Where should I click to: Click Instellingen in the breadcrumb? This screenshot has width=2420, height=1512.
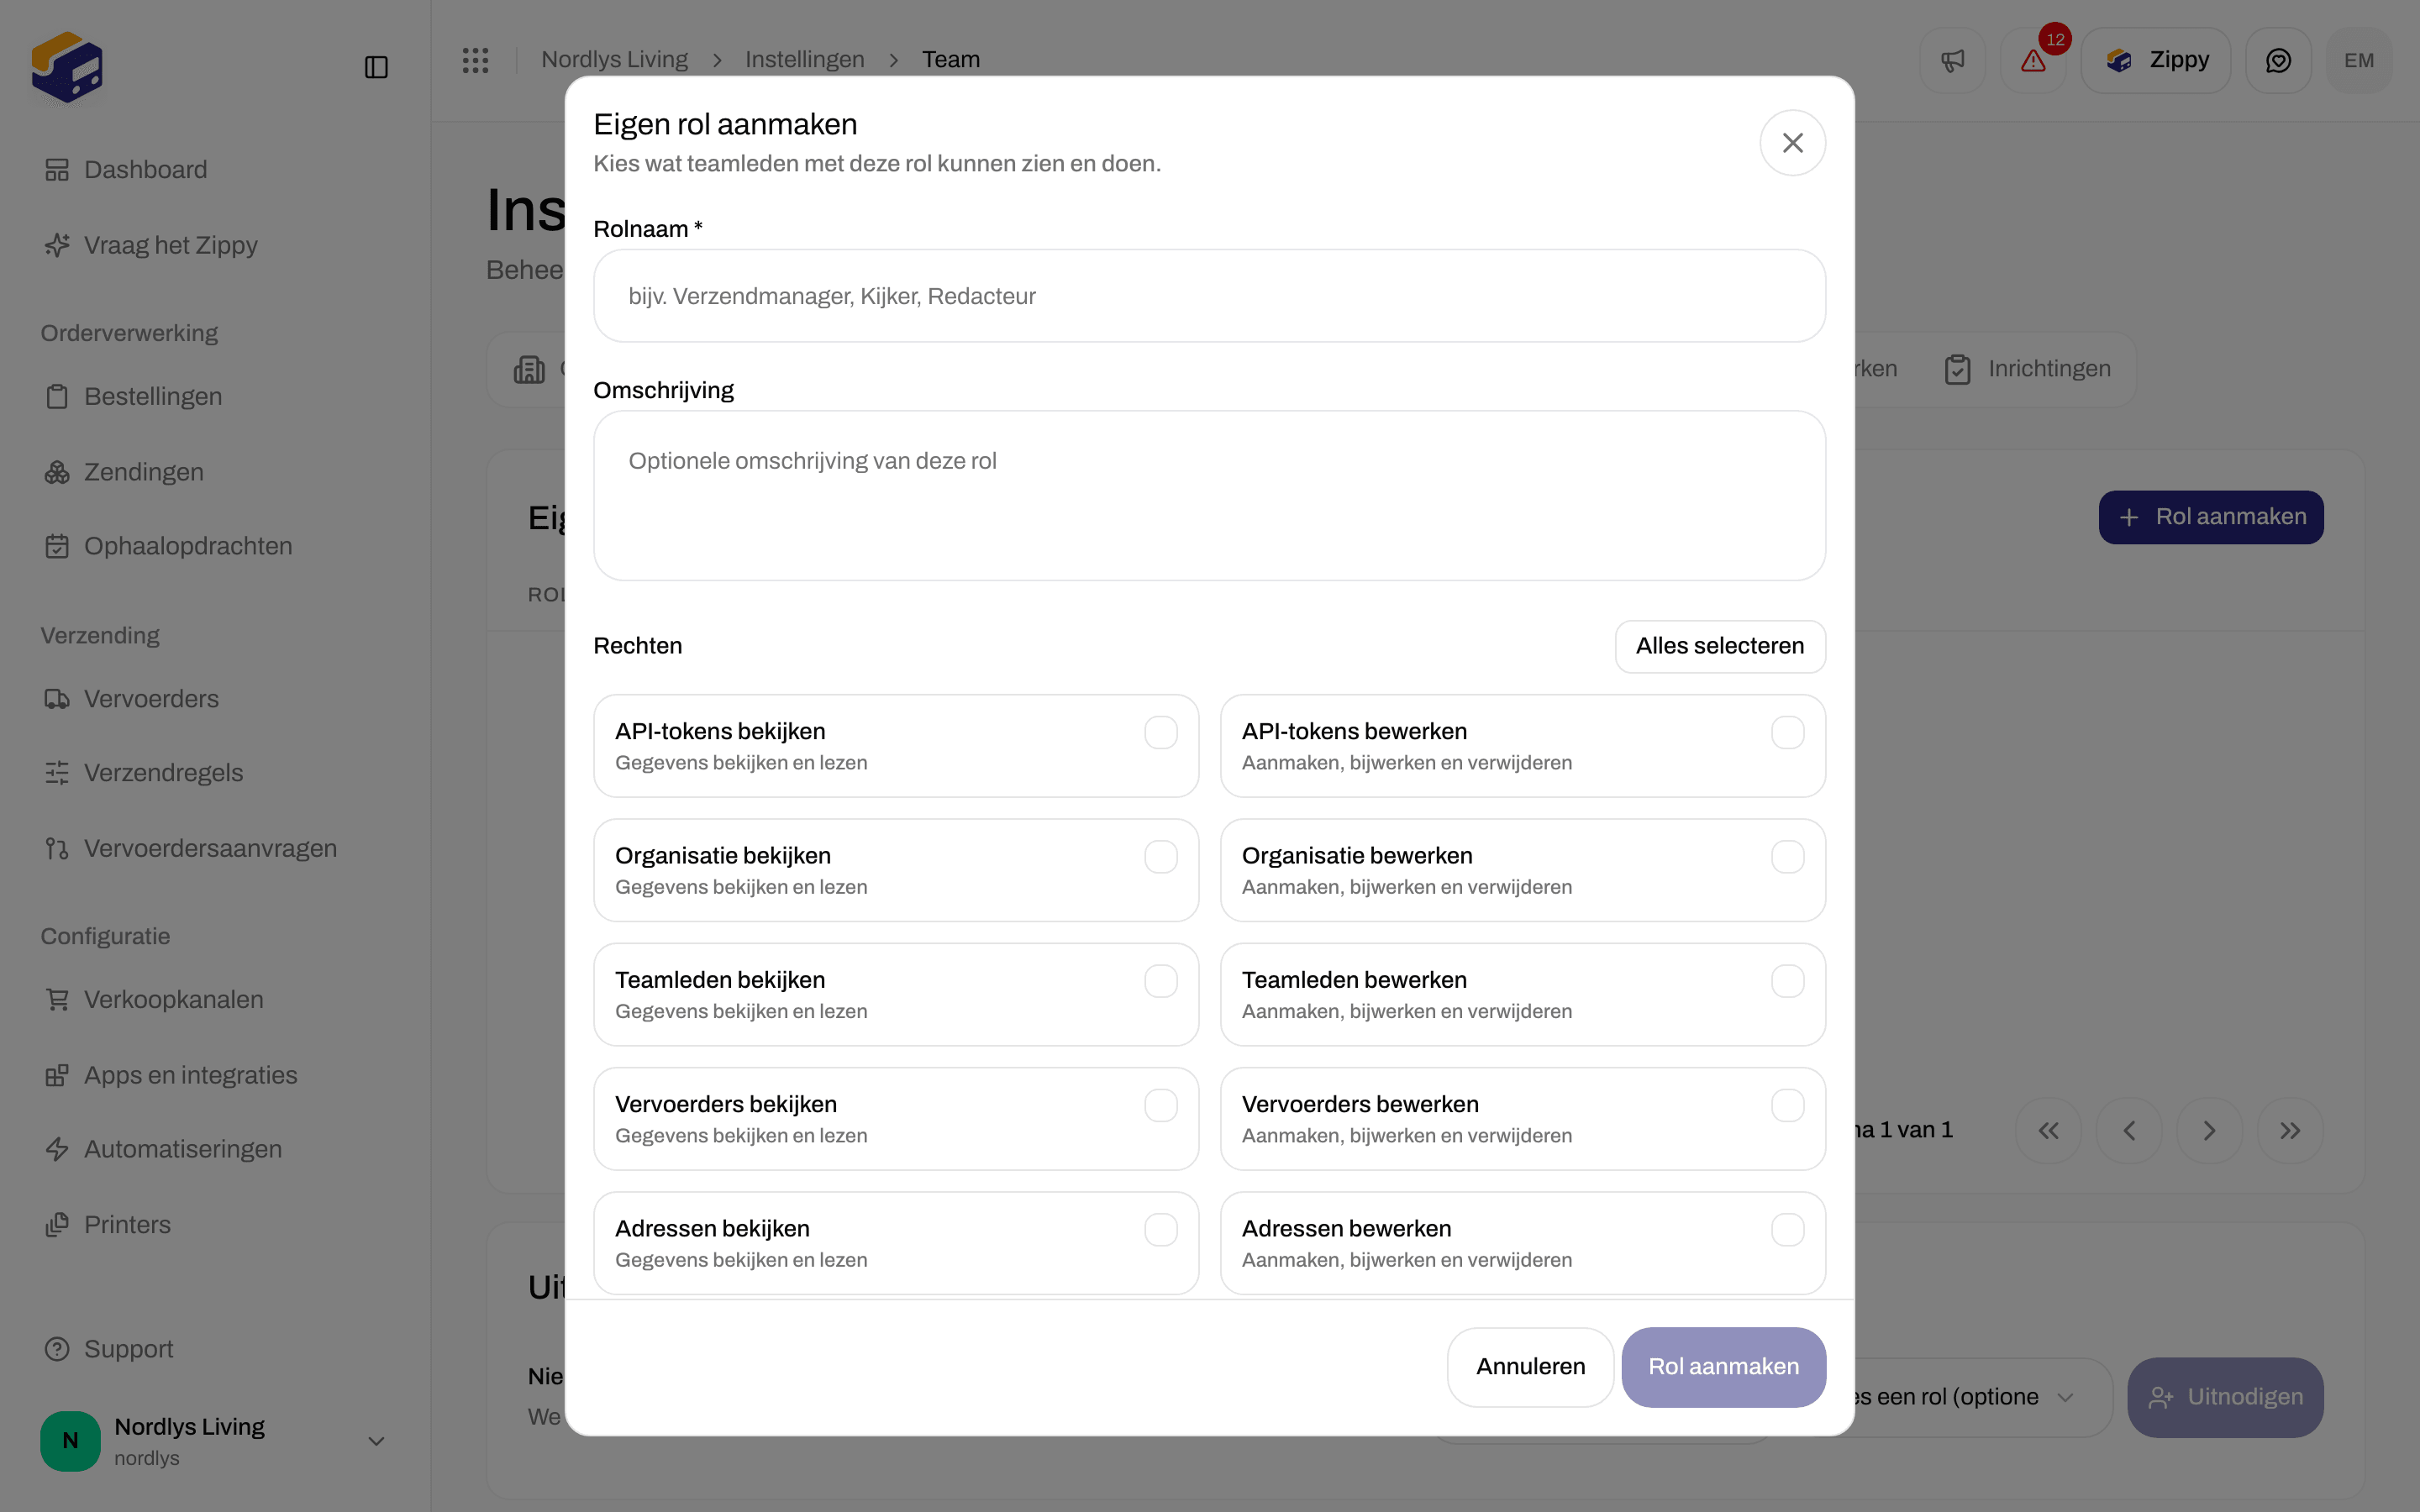tap(805, 60)
